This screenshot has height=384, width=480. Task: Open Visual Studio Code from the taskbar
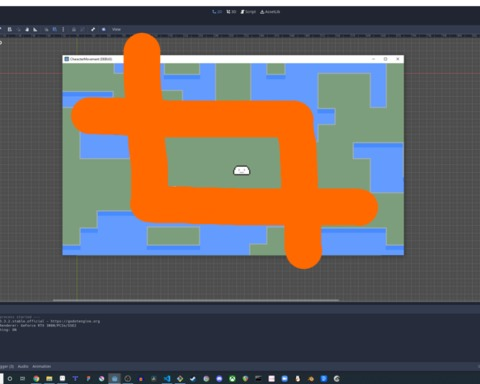tap(167, 379)
